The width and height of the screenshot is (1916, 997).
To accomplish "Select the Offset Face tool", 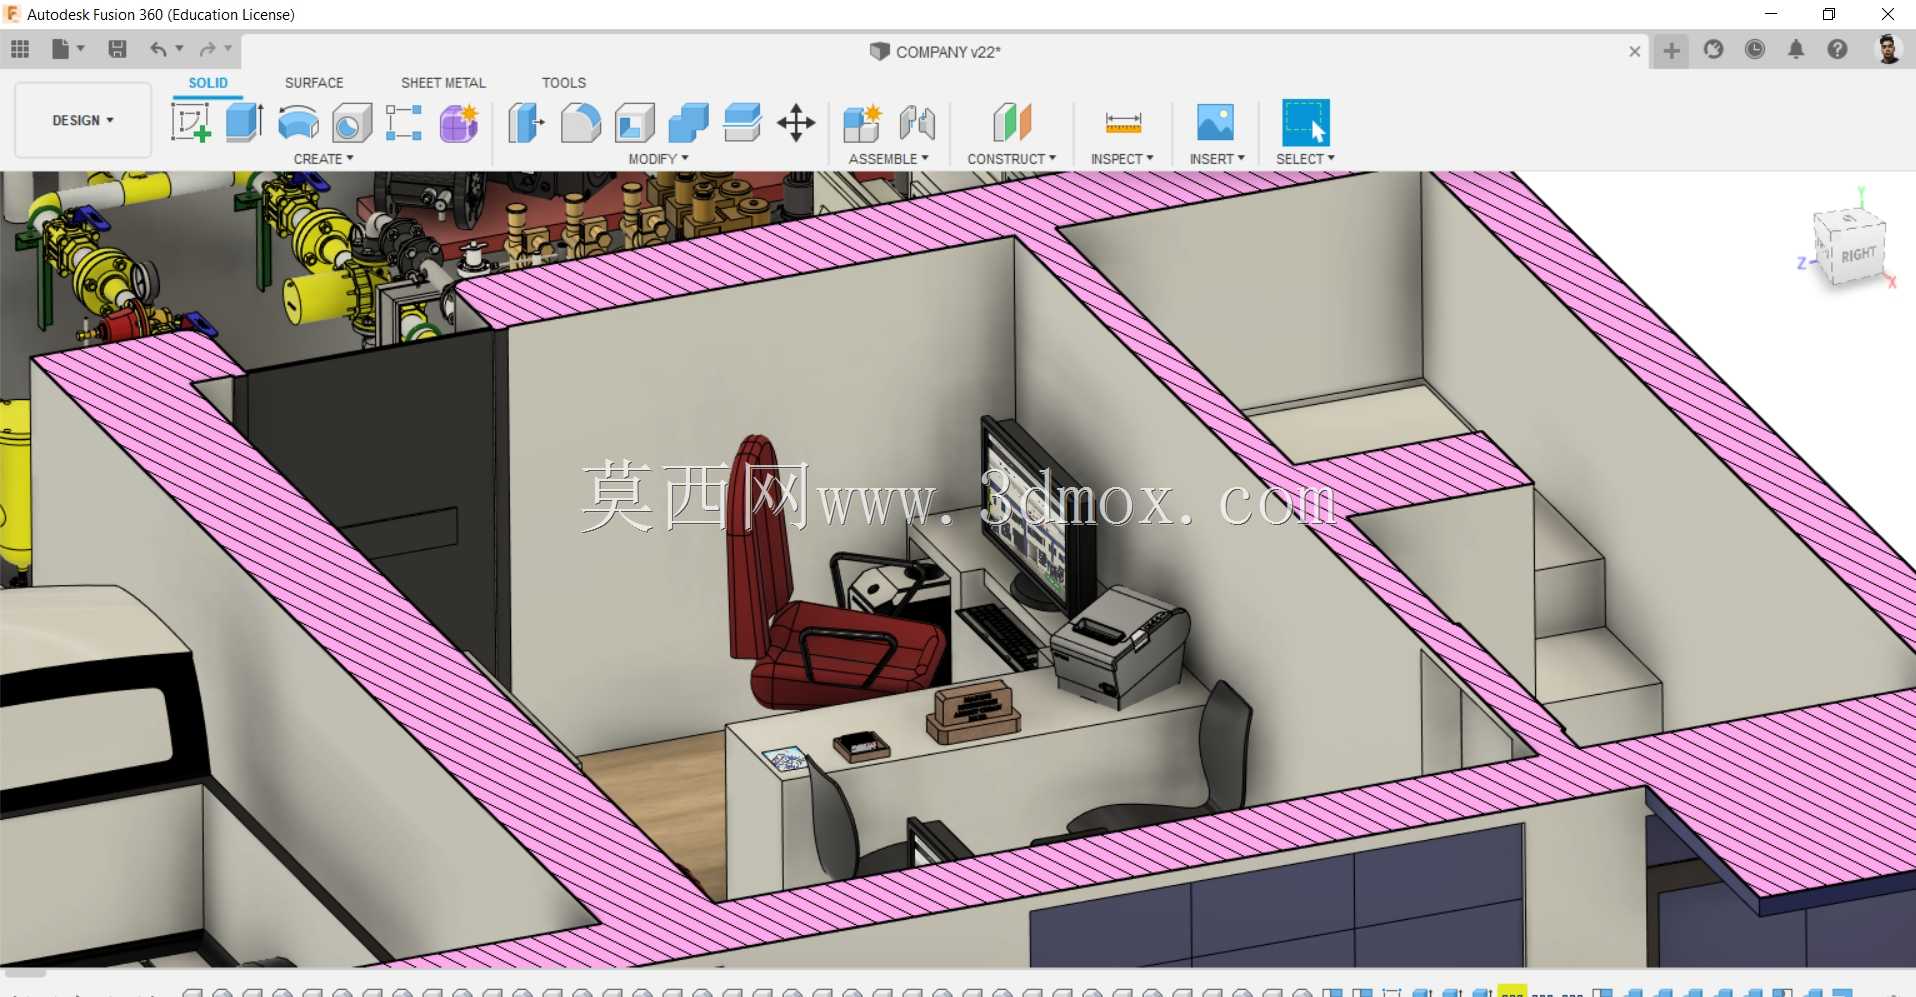I will (742, 123).
